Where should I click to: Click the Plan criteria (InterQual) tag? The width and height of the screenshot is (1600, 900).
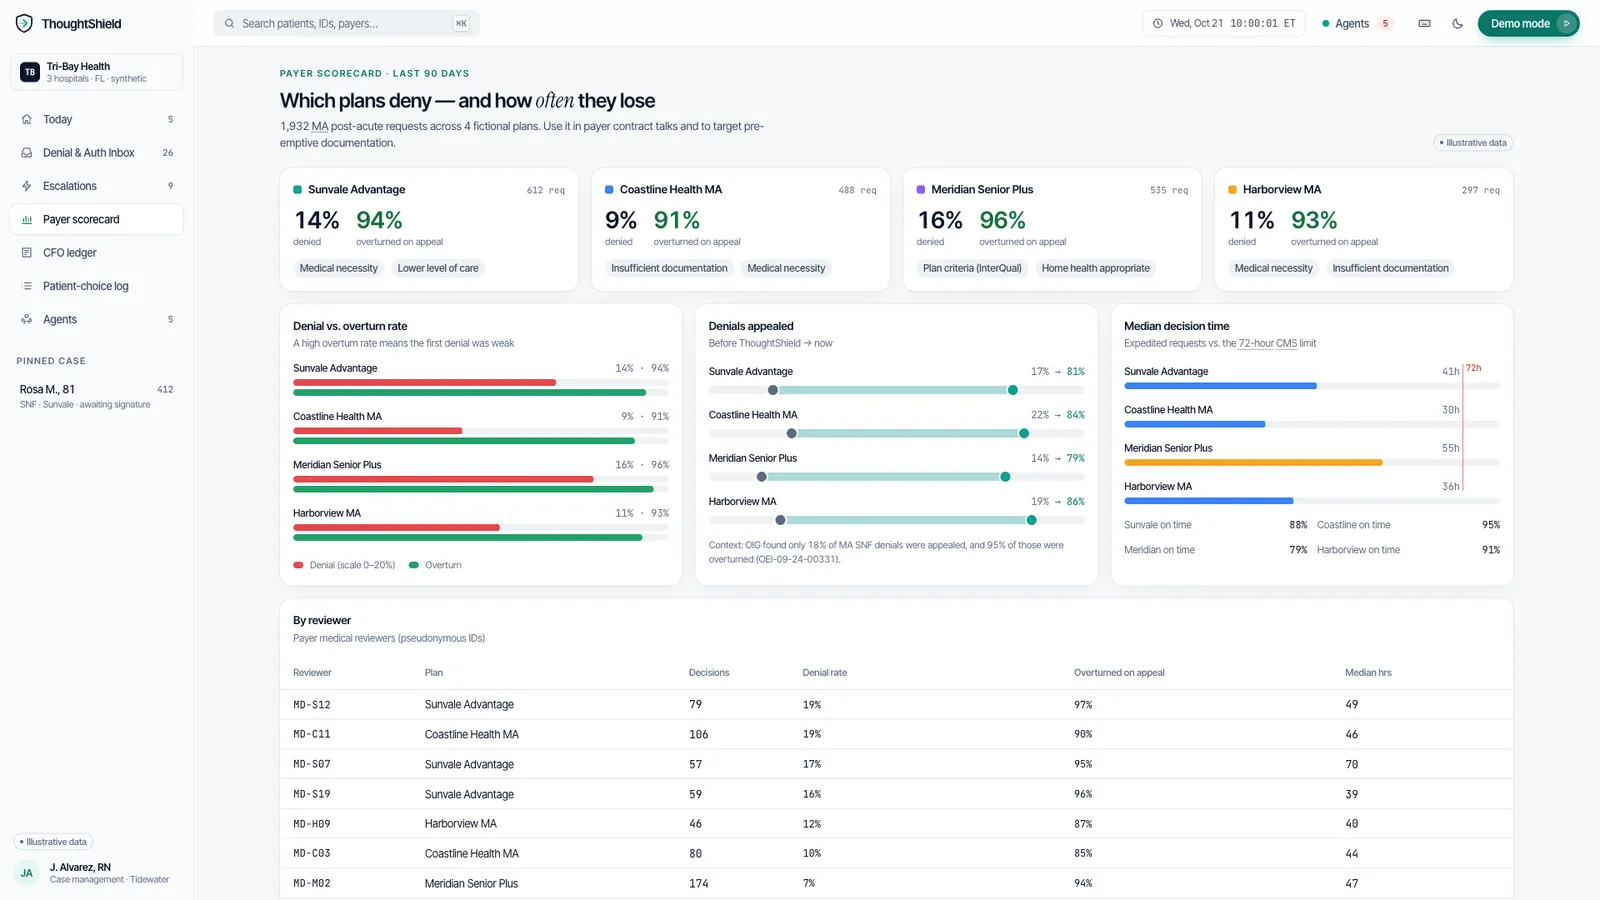[x=972, y=268]
